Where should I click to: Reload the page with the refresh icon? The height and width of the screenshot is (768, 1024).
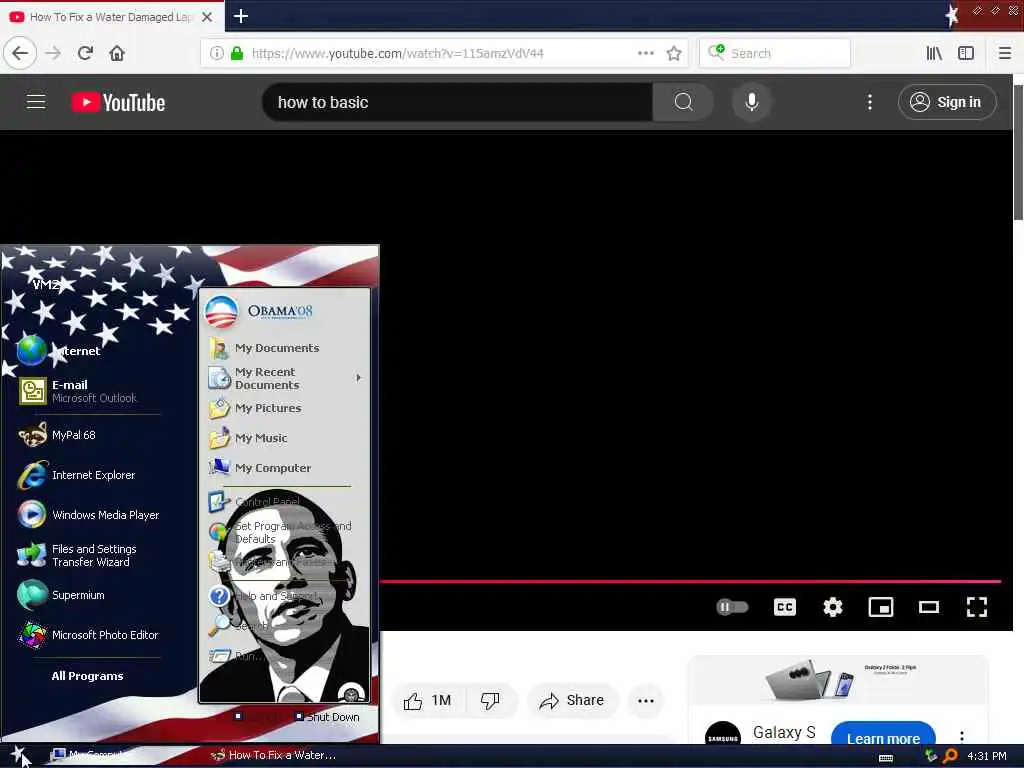pyautogui.click(x=85, y=53)
